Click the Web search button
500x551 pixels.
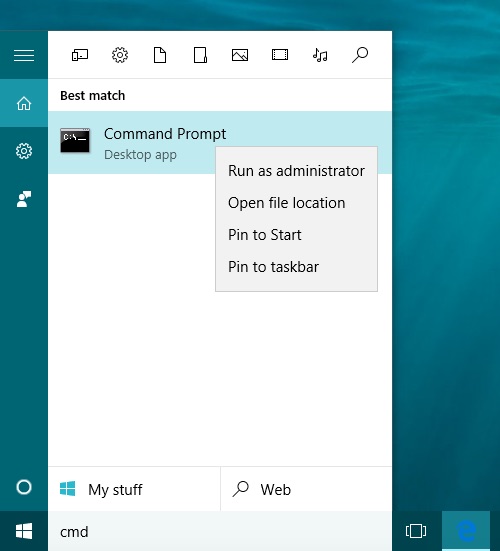click(x=306, y=489)
